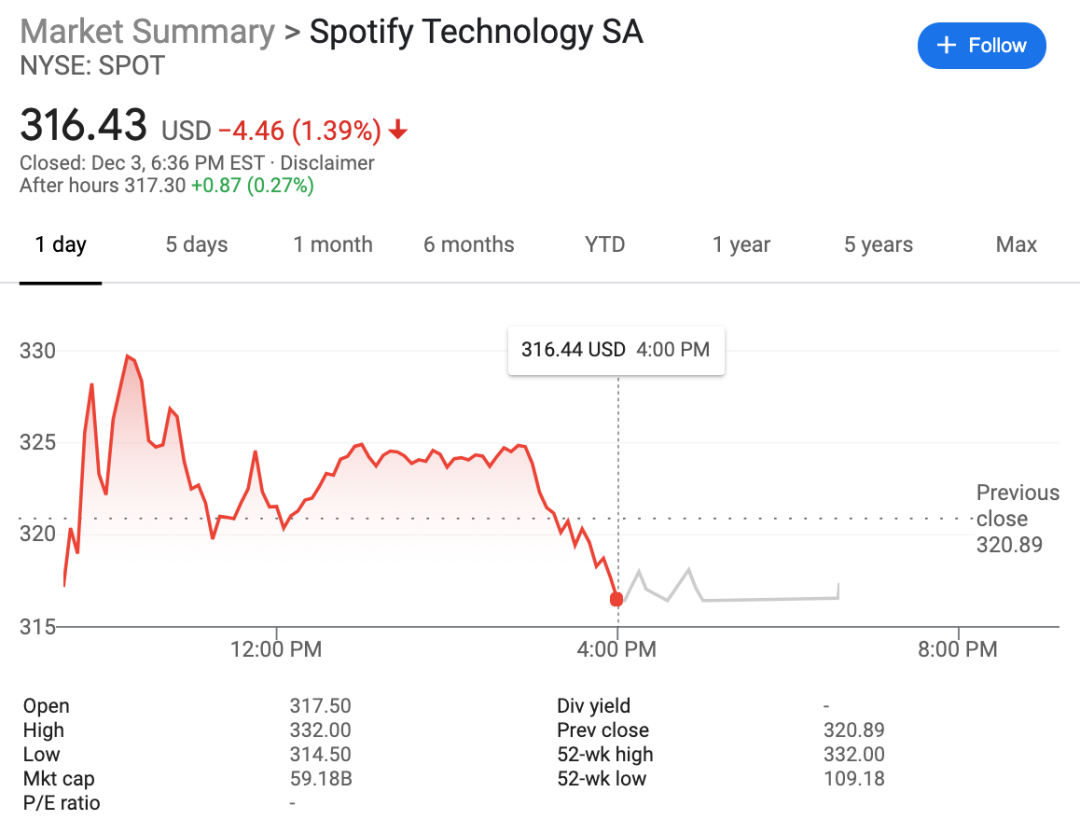Click the gray after-hours chart line

(x=770, y=598)
